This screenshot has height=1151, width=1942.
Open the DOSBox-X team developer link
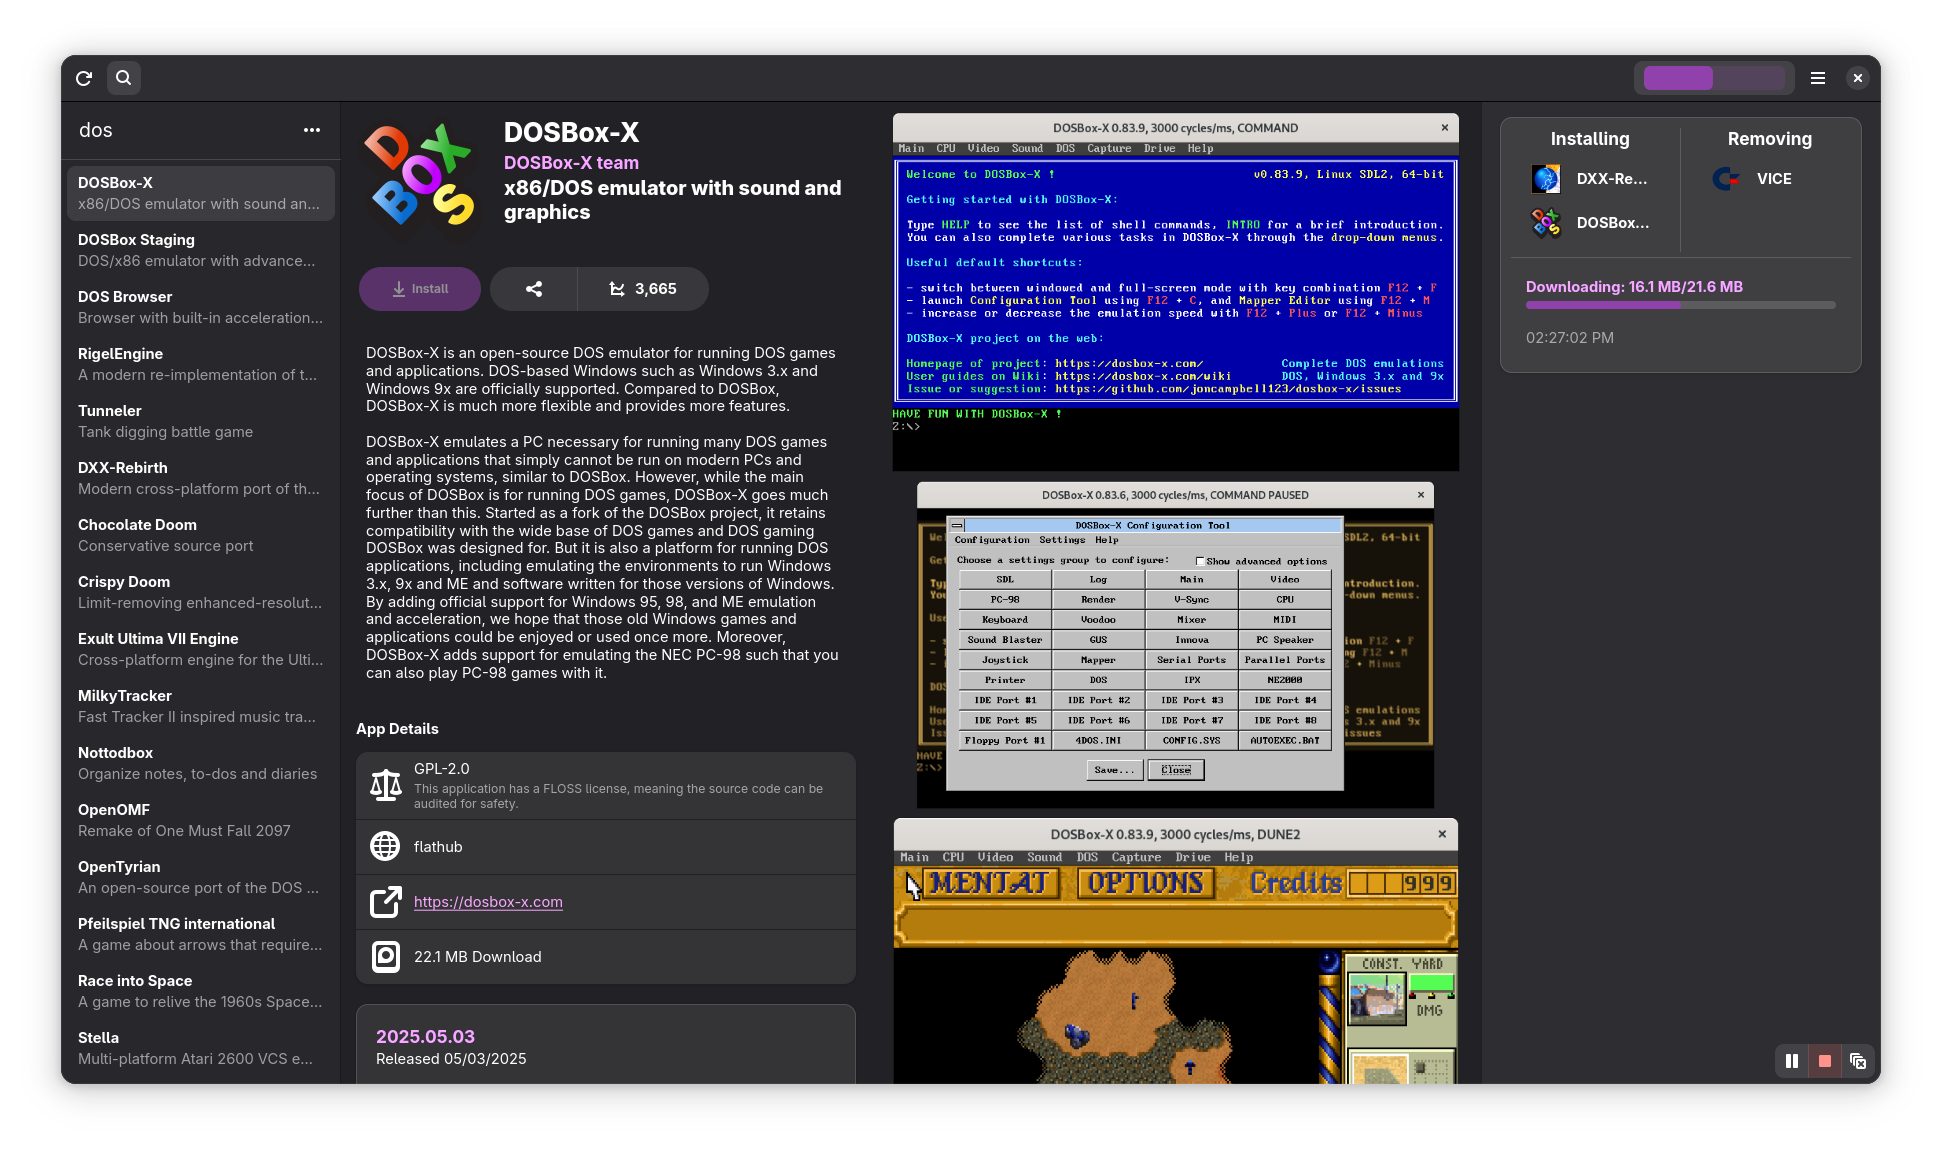tap(571, 163)
